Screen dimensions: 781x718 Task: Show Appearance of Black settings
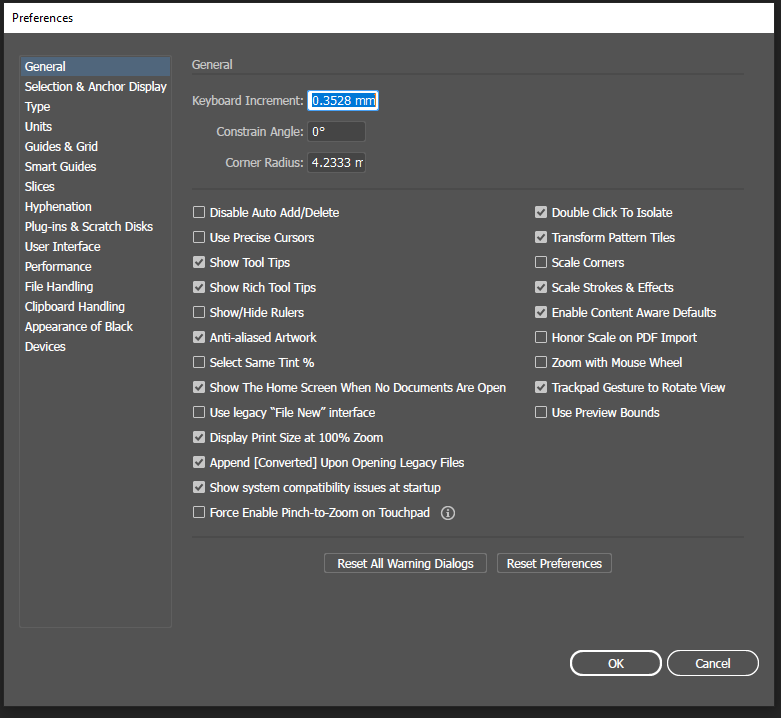pyautogui.click(x=78, y=327)
